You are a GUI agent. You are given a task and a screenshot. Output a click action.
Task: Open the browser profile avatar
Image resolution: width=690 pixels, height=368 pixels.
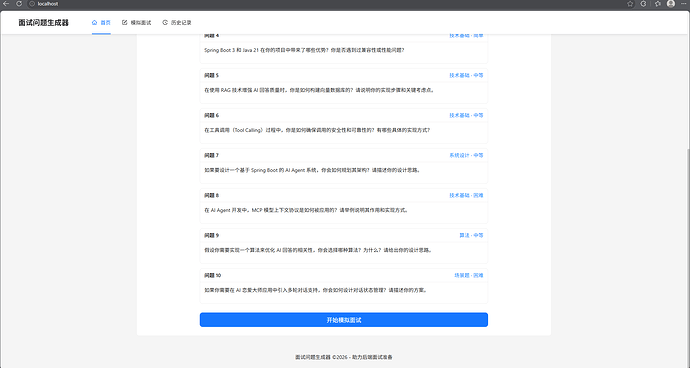tap(671, 4)
